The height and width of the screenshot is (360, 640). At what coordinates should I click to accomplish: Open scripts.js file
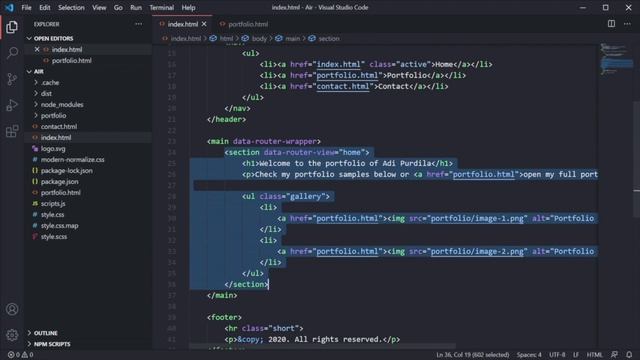point(53,204)
